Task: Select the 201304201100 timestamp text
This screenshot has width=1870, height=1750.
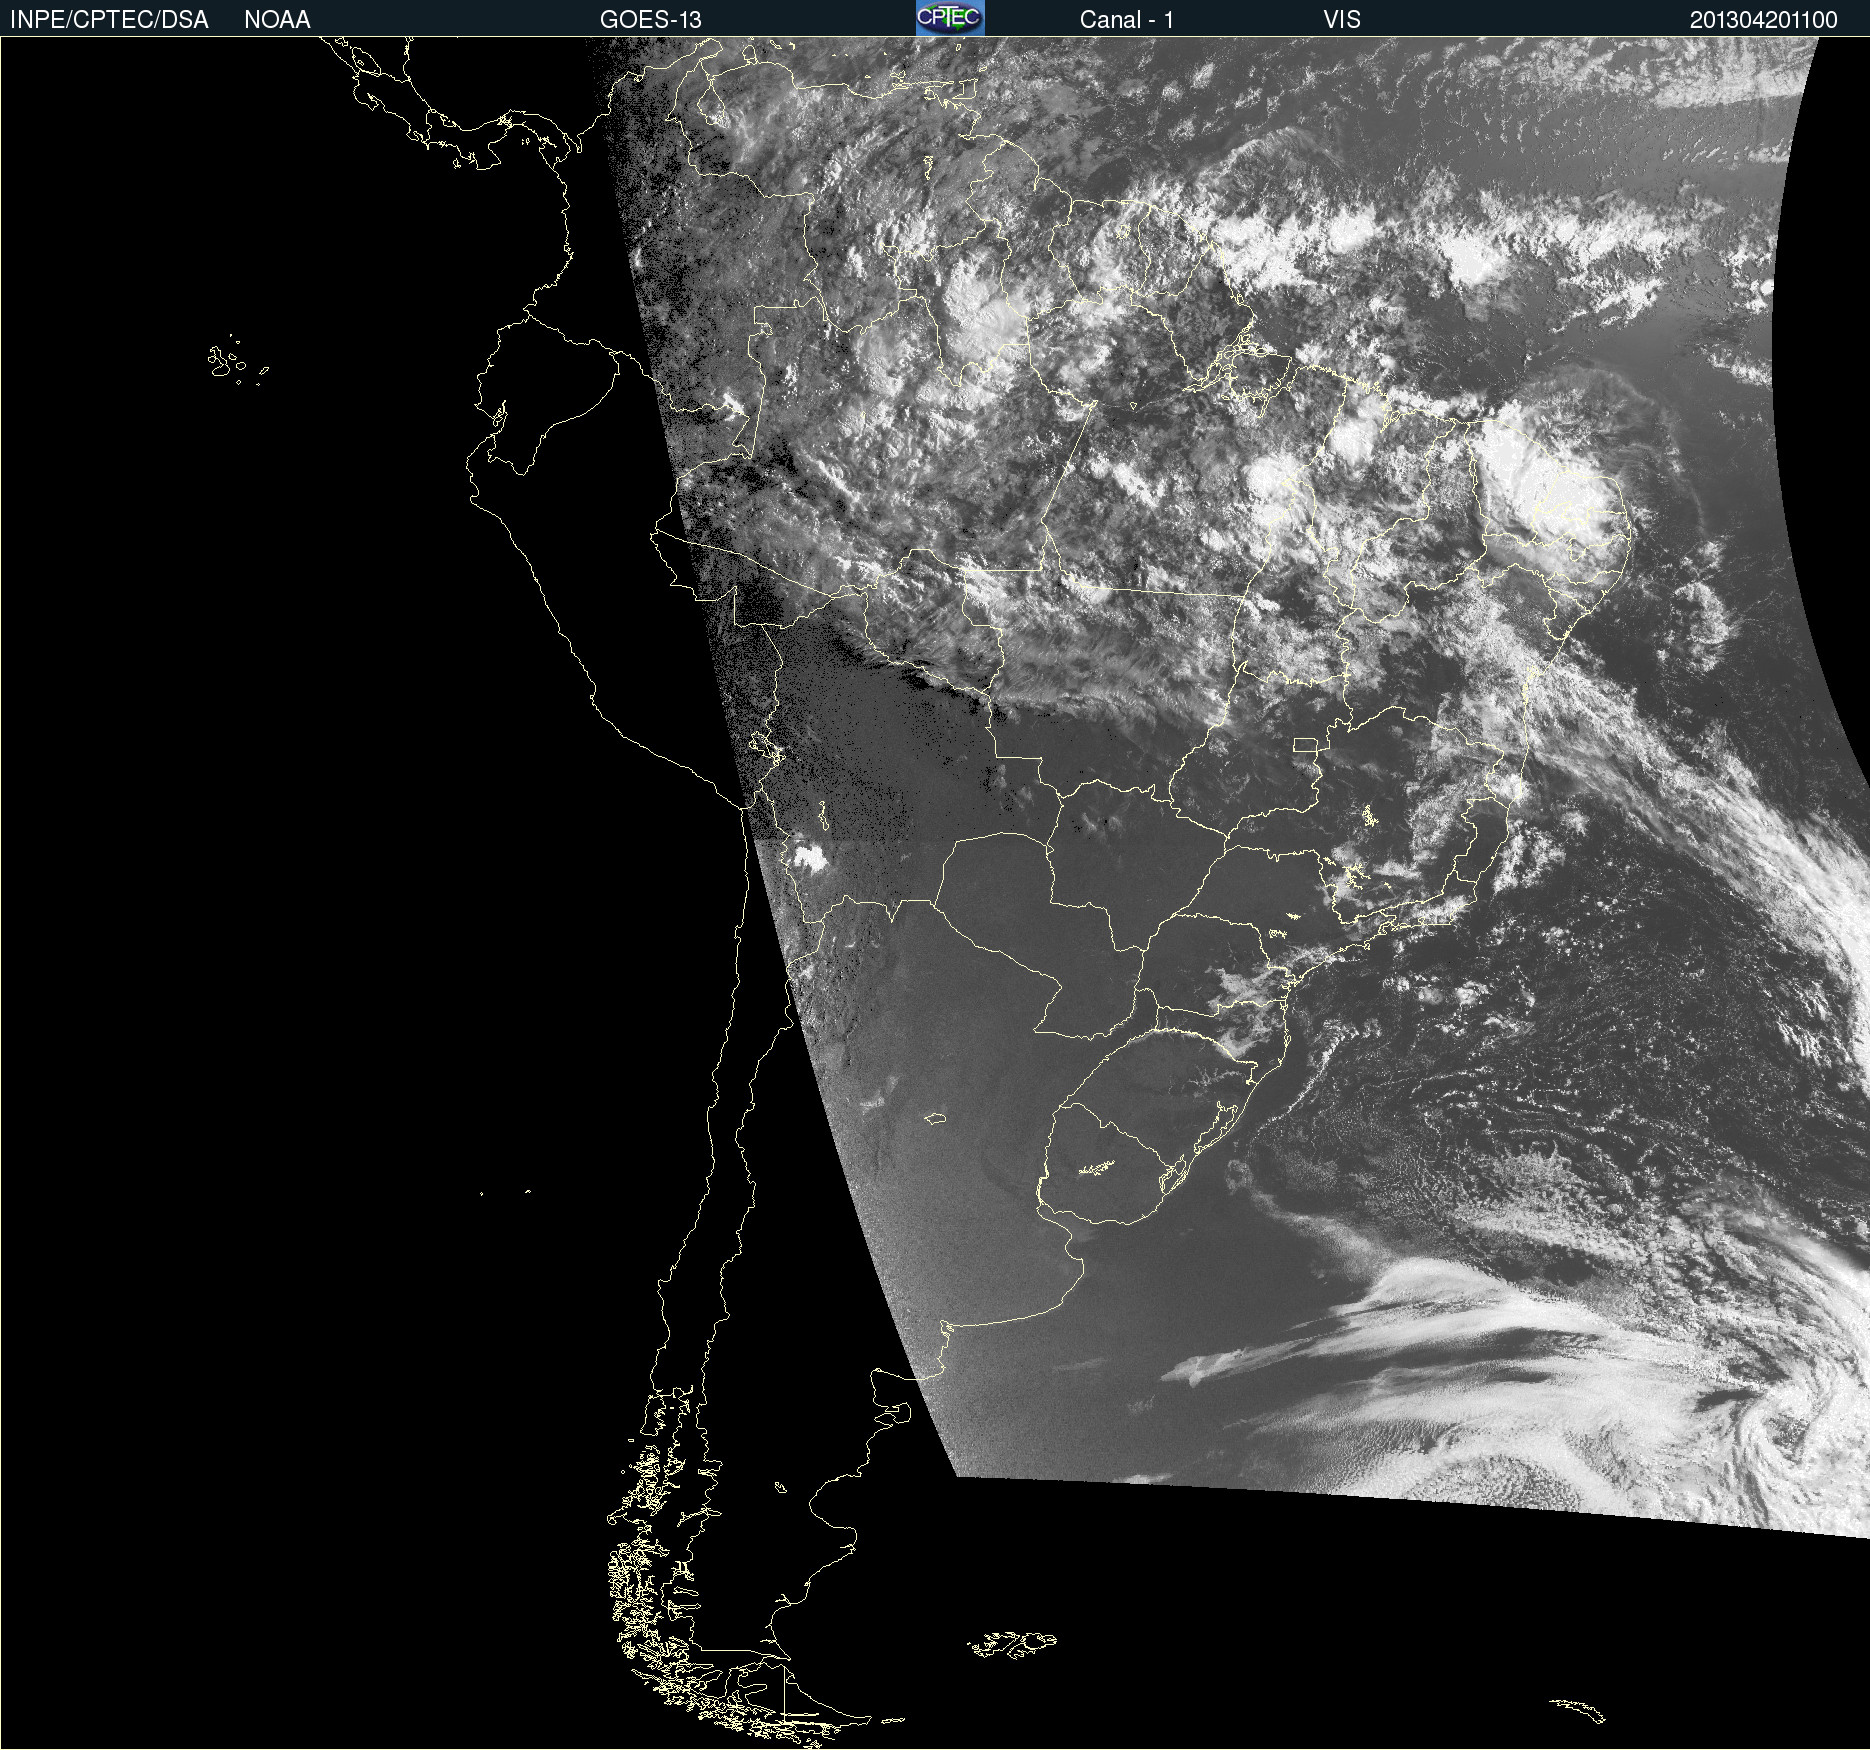Action: point(1764,20)
